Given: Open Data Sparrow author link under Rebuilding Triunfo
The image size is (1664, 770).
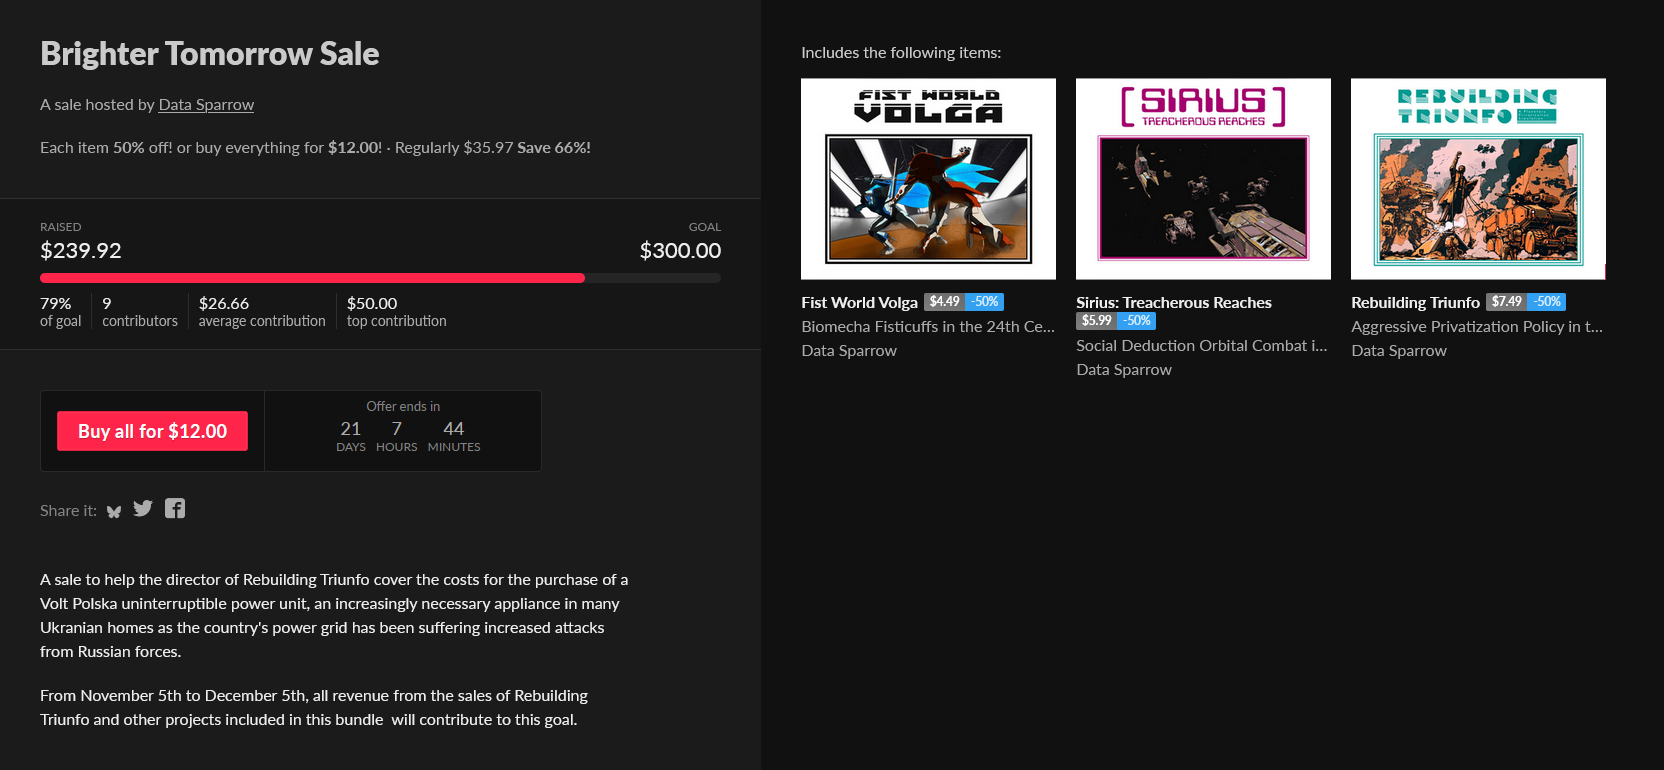Looking at the screenshot, I should coord(1399,351).
